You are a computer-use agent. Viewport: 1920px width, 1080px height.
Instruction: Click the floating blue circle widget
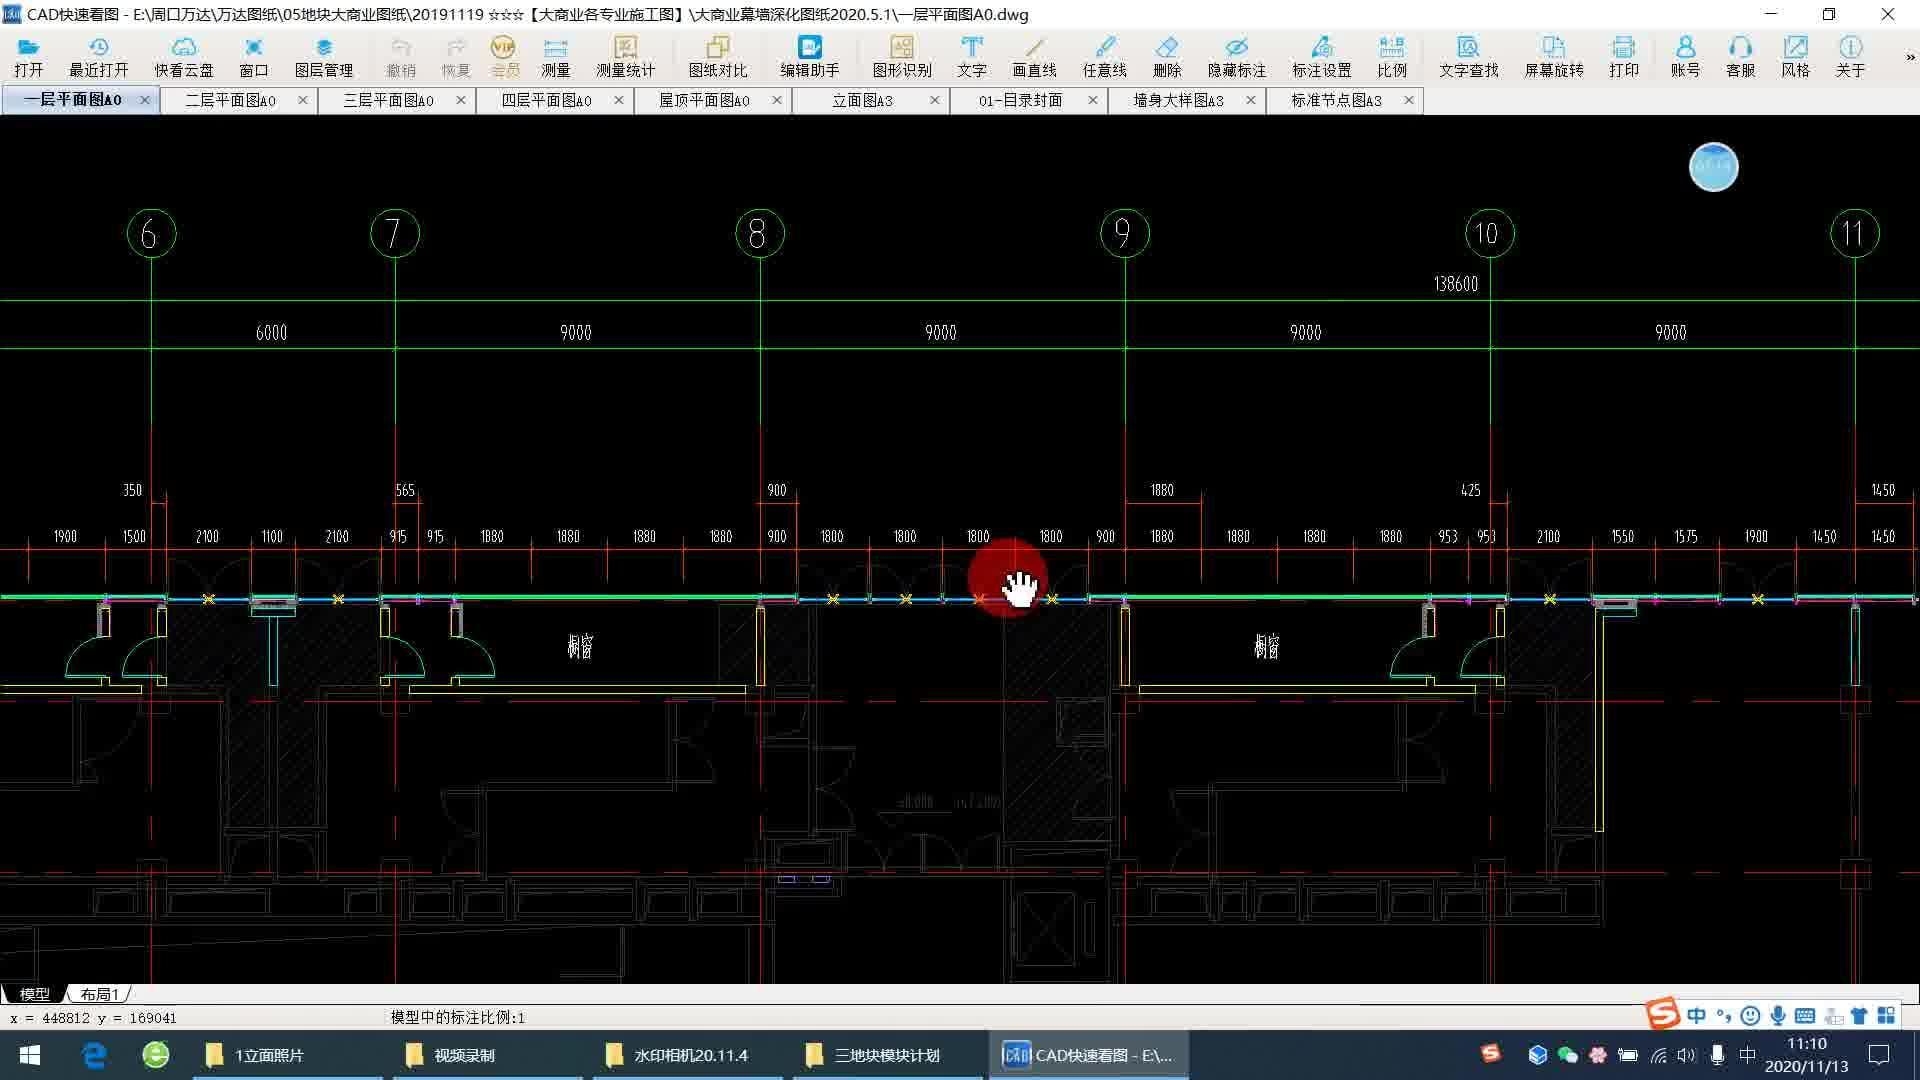pos(1713,166)
